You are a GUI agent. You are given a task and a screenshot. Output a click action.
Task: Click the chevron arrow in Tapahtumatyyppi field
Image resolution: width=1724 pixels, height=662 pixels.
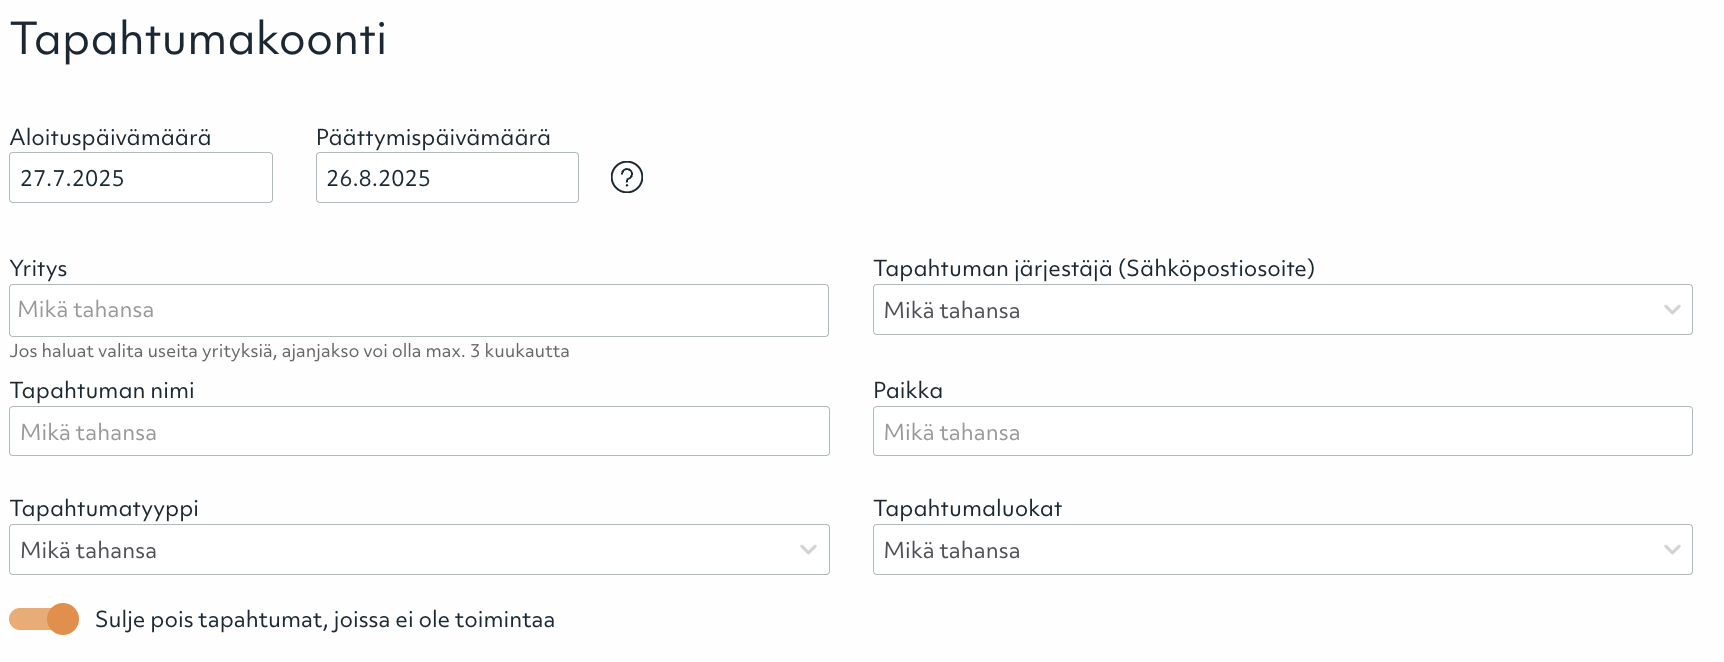tap(808, 550)
